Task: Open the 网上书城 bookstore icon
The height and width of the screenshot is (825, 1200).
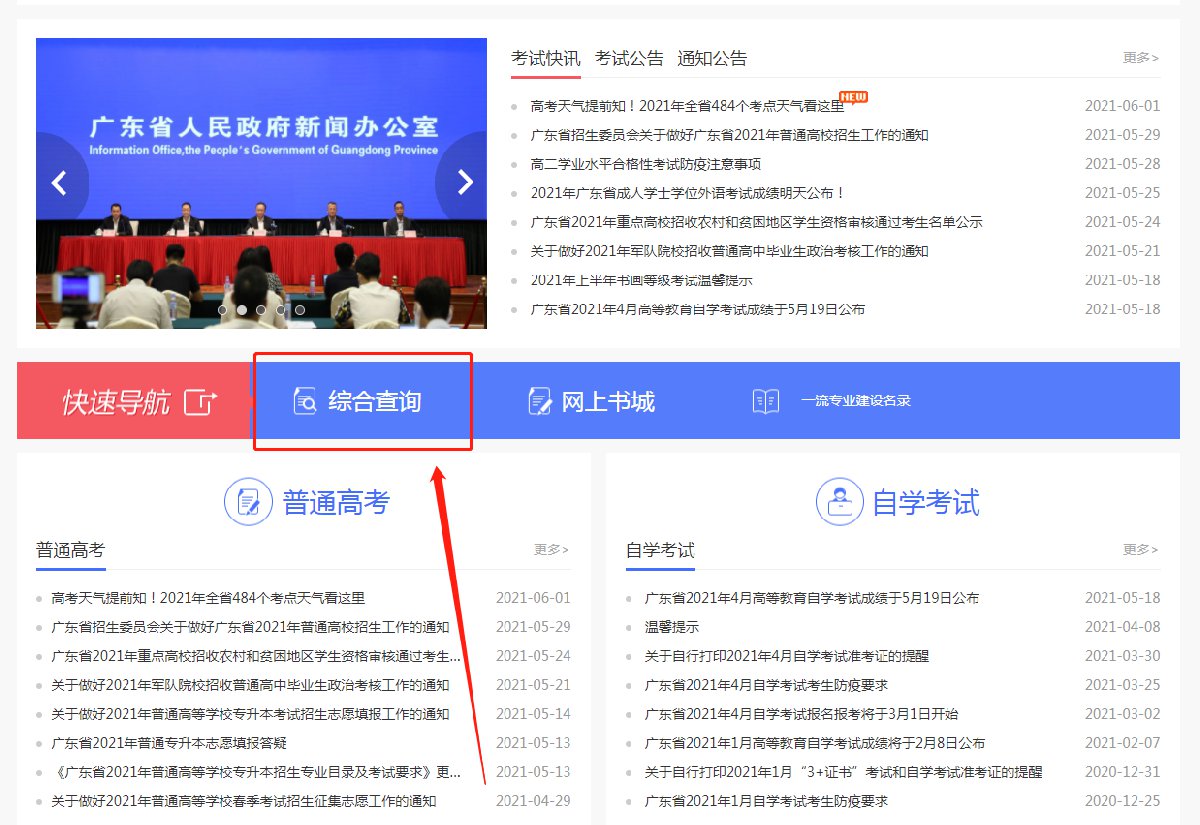Action: [540, 401]
